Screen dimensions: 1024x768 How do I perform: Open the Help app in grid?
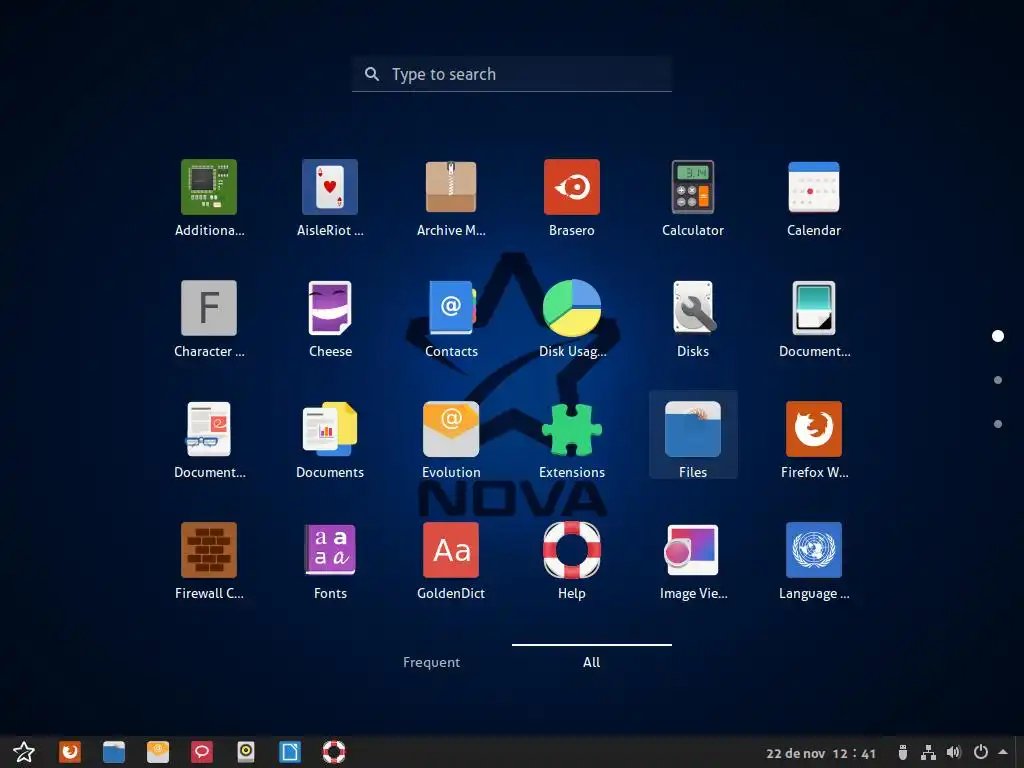click(x=571, y=561)
